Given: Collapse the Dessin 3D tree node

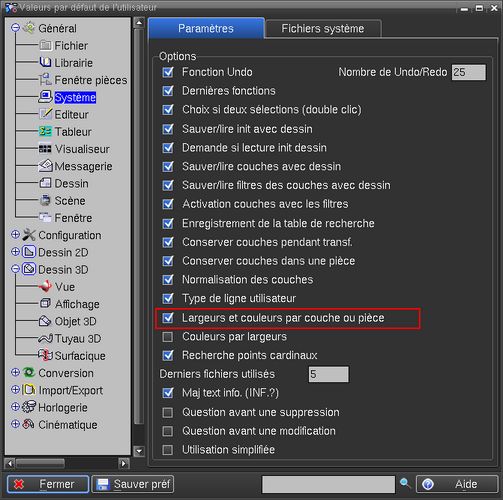Looking at the screenshot, I should coord(15,269).
